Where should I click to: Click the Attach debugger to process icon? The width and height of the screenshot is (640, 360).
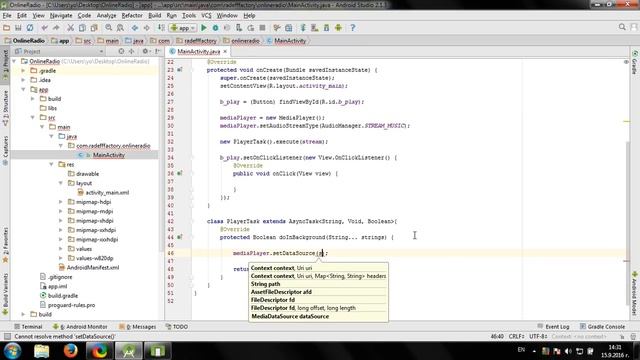coord(239,28)
